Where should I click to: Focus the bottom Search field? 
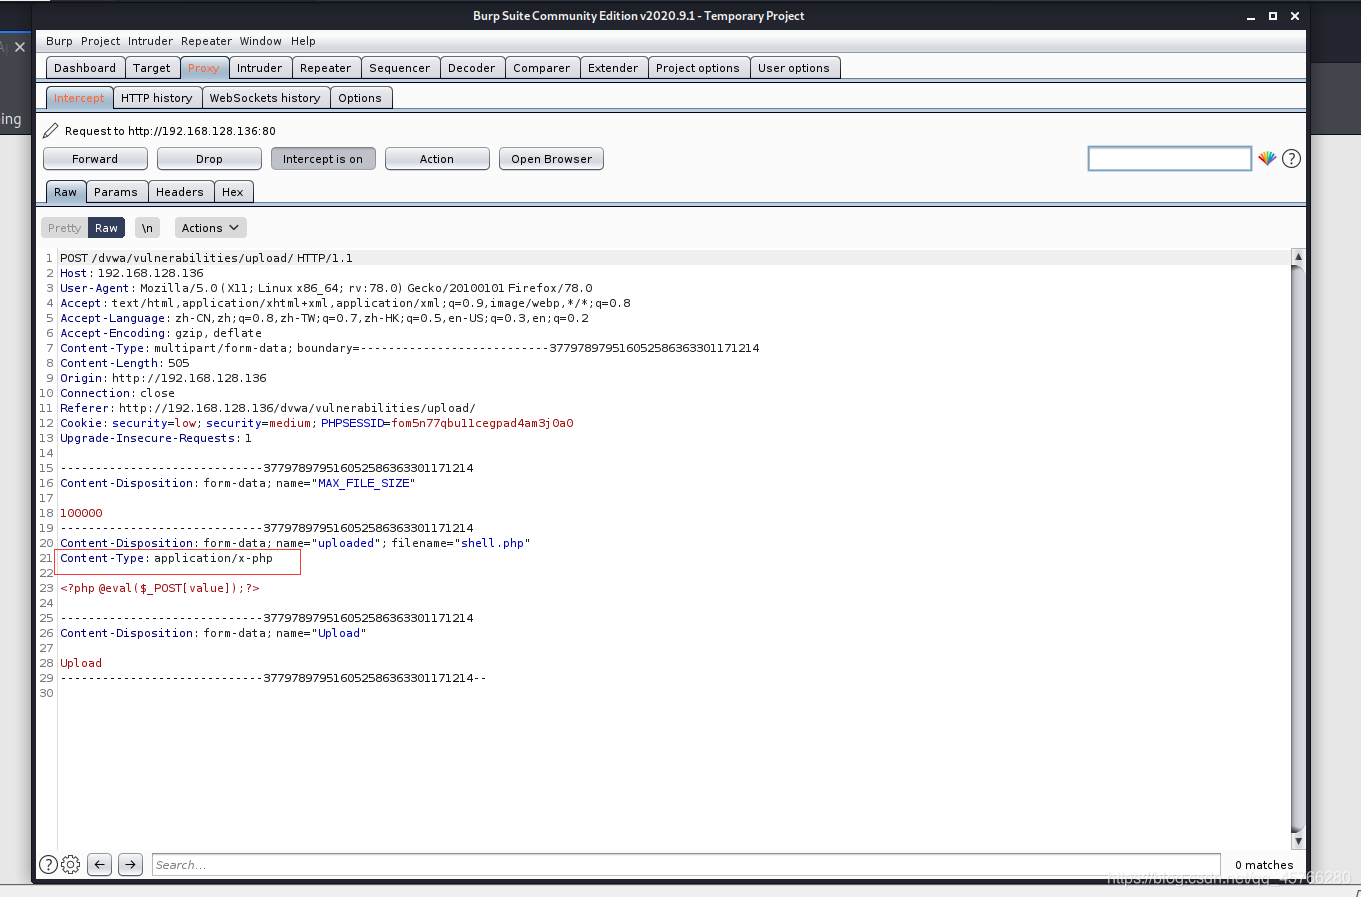(x=686, y=865)
